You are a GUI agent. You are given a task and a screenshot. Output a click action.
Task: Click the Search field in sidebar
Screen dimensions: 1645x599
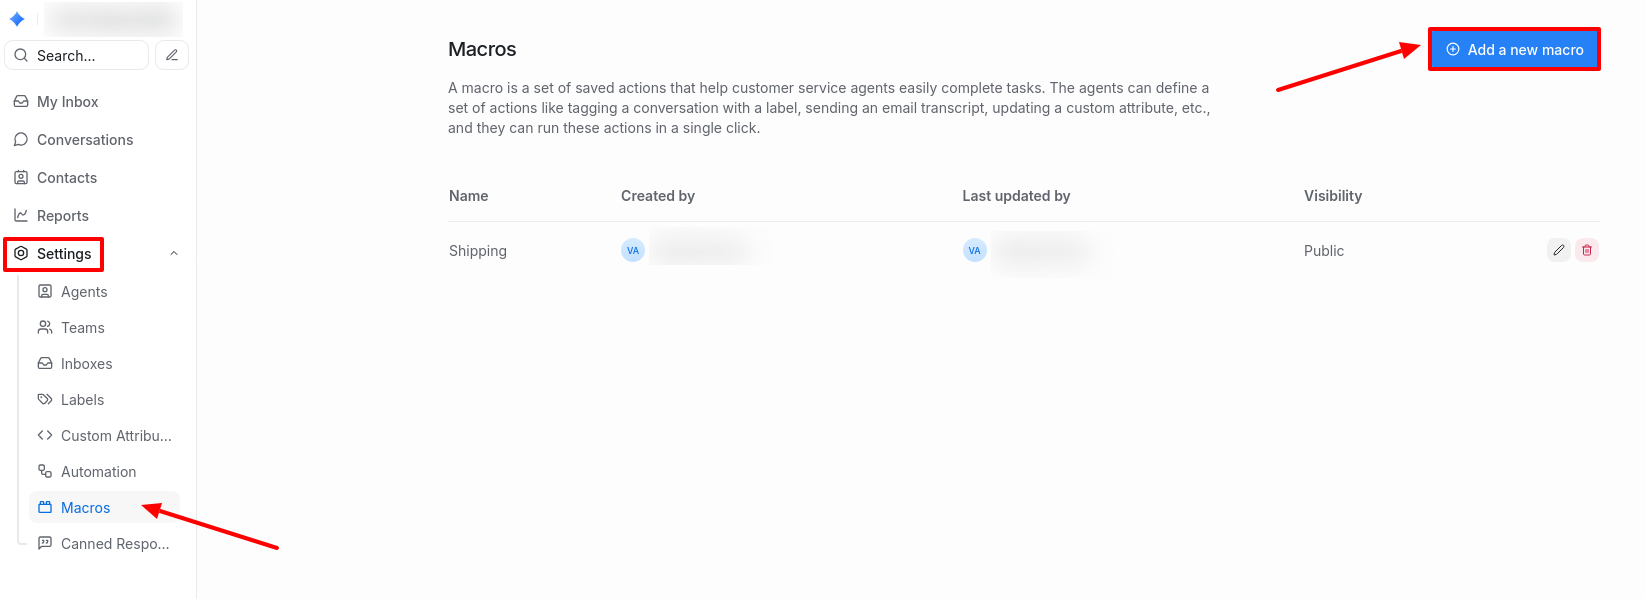click(78, 55)
